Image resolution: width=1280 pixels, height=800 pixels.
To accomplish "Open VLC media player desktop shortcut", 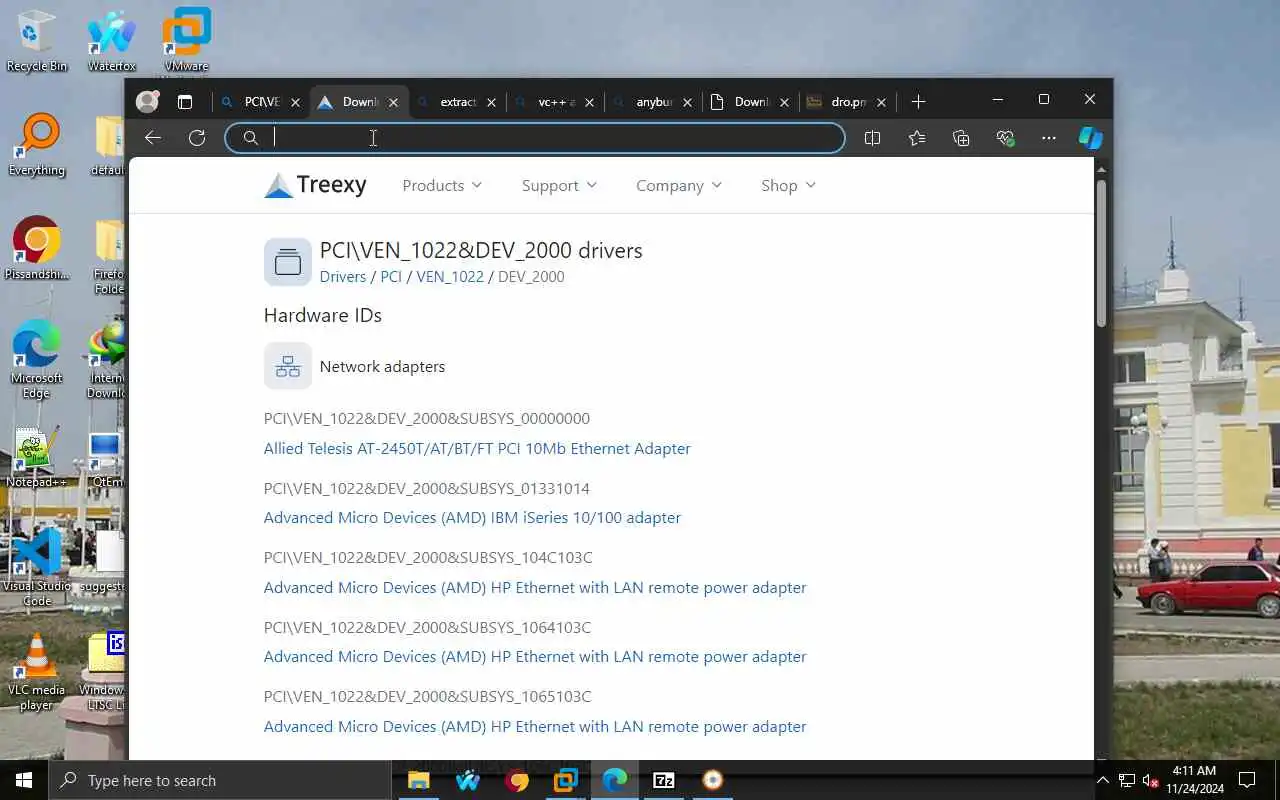I will [x=37, y=672].
